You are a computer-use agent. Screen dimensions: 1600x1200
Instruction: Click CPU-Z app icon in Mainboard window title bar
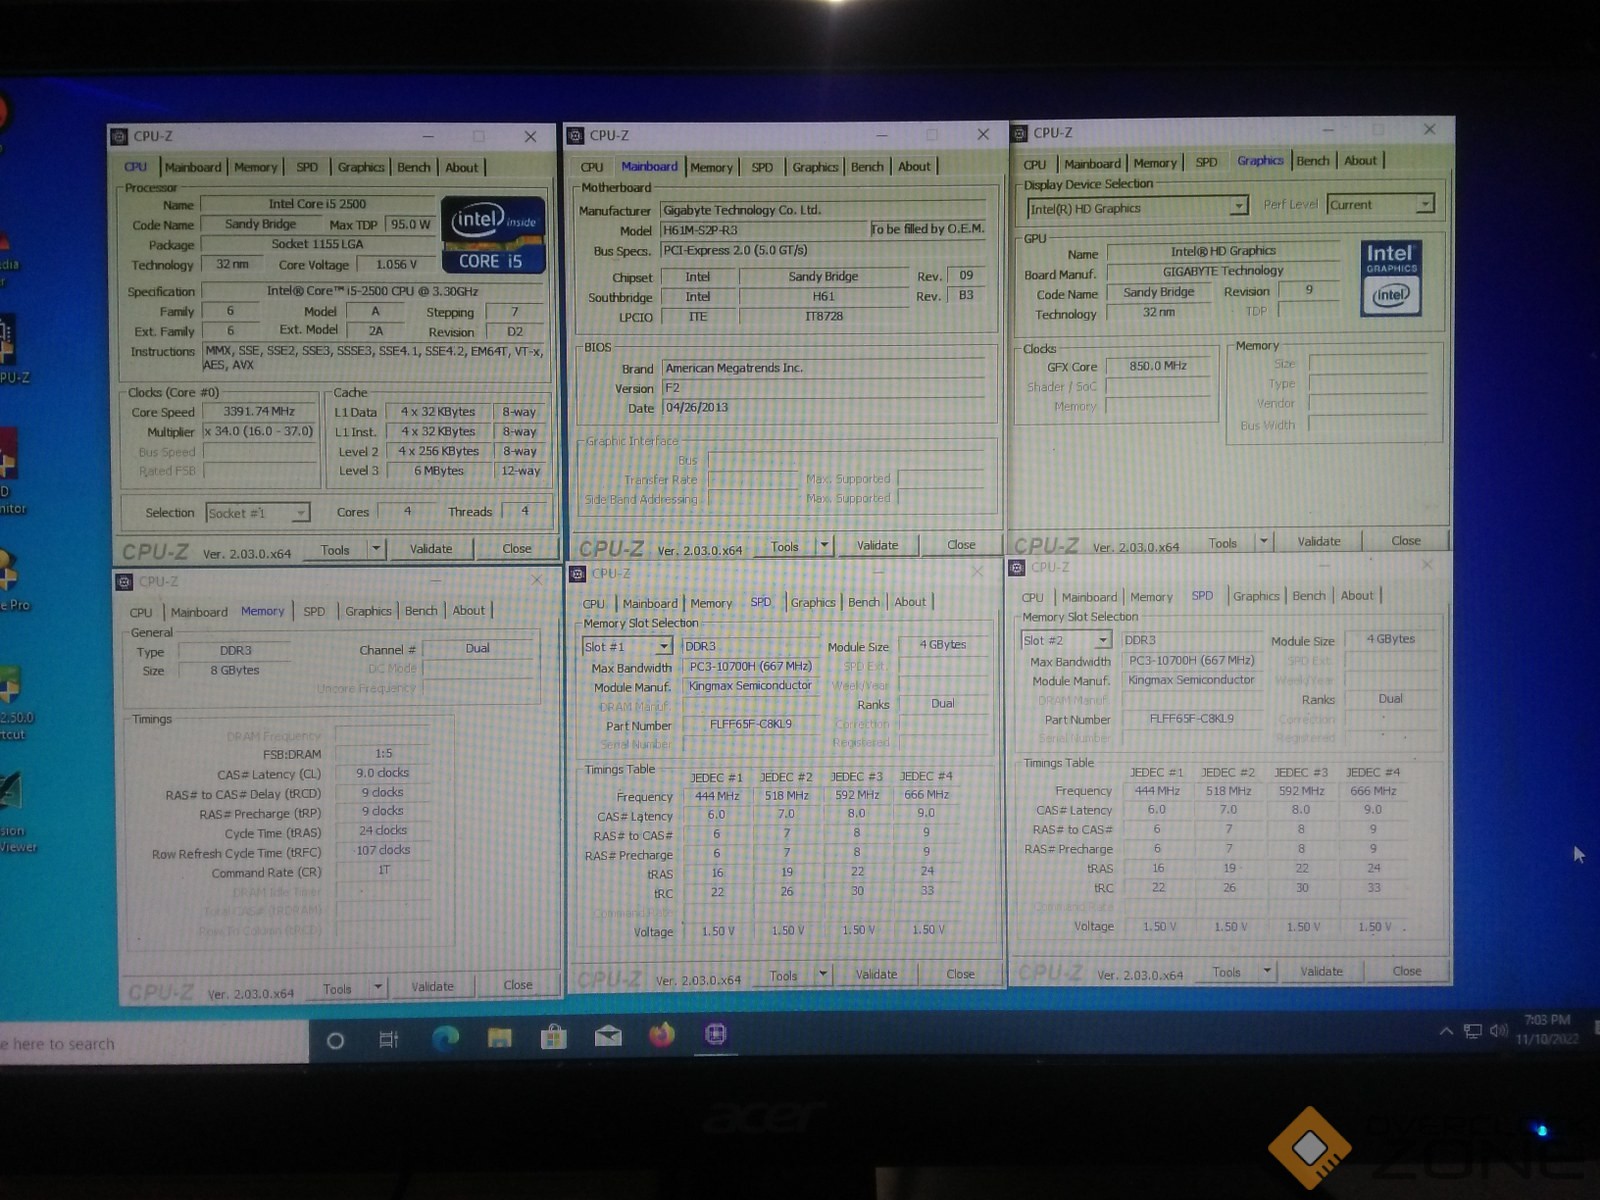(x=575, y=135)
